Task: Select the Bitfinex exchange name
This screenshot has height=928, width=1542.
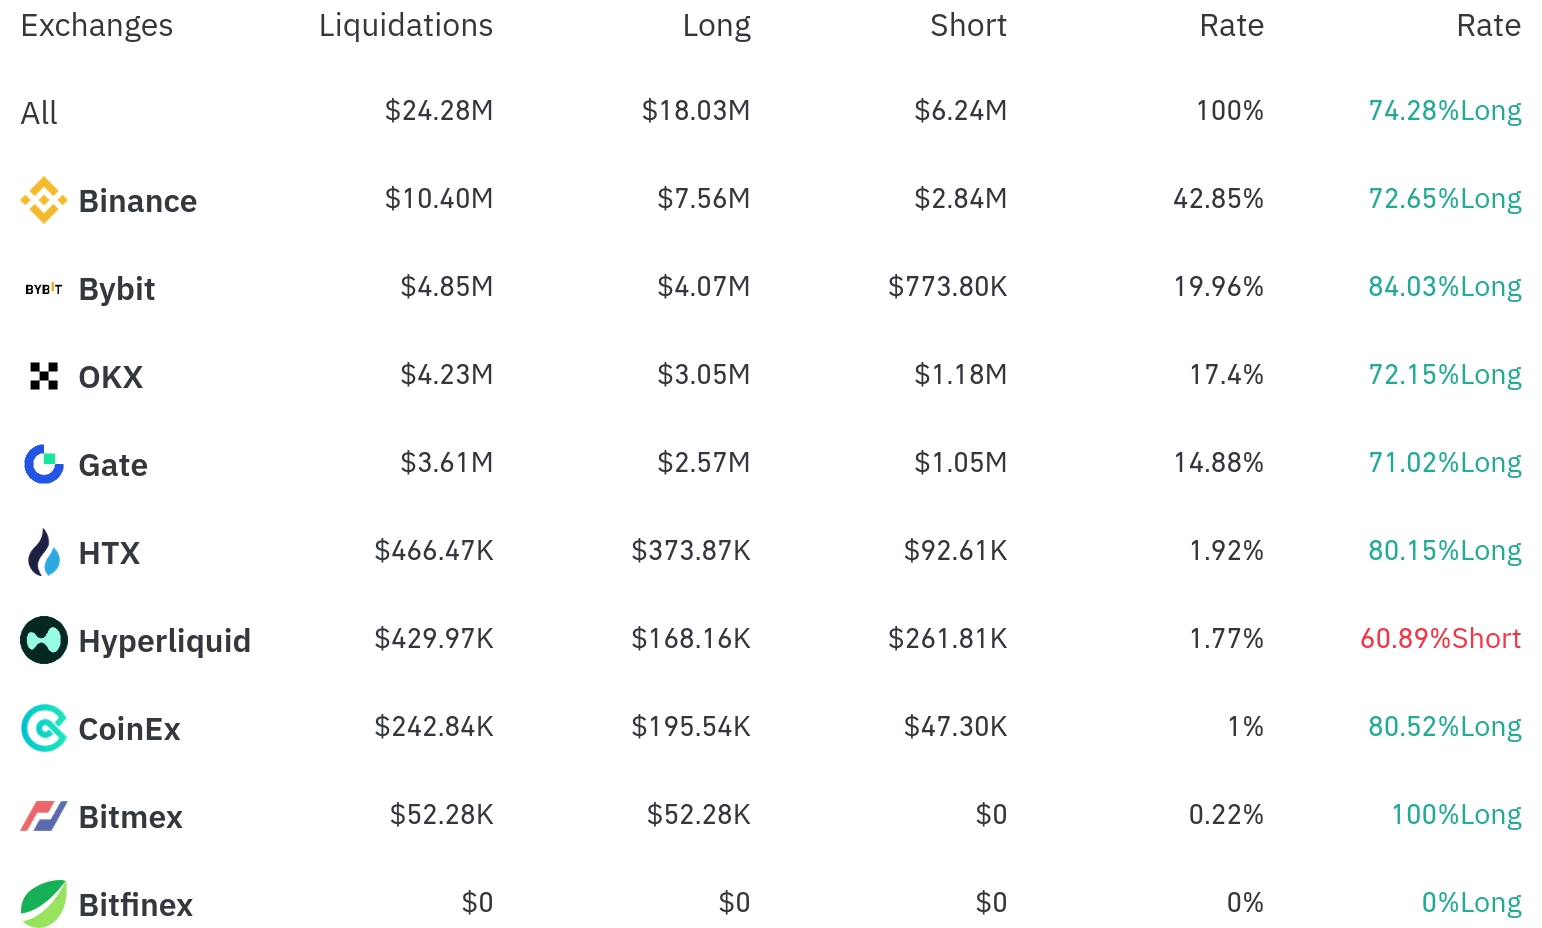Action: tap(135, 905)
